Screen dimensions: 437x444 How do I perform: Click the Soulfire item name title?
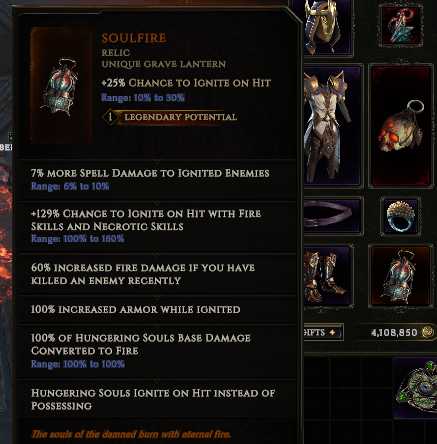tap(134, 38)
